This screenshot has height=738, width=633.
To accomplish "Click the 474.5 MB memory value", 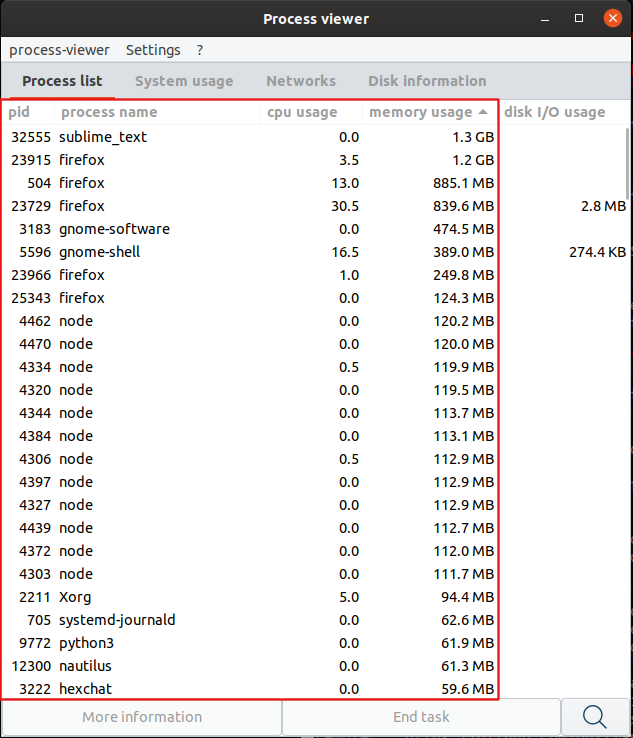I will tap(464, 229).
